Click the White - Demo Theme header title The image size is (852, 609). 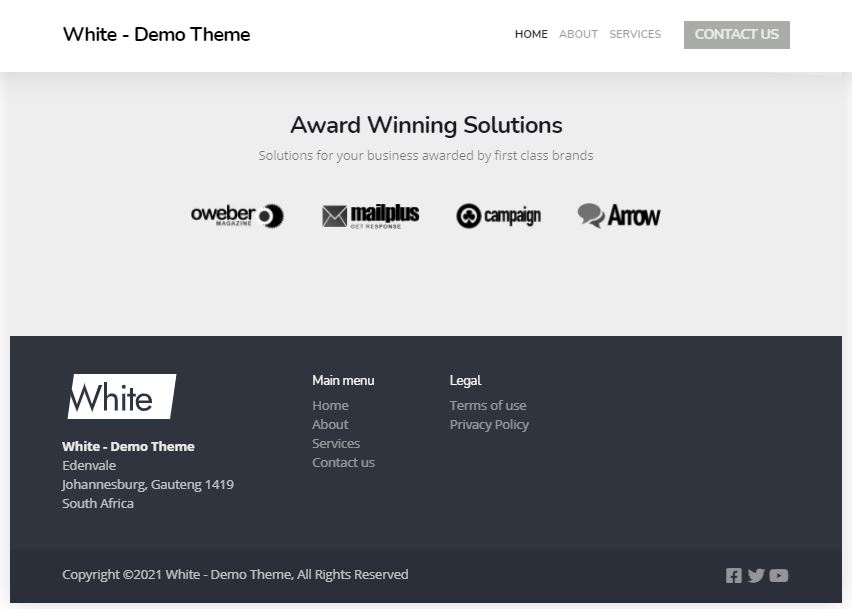pyautogui.click(x=156, y=34)
